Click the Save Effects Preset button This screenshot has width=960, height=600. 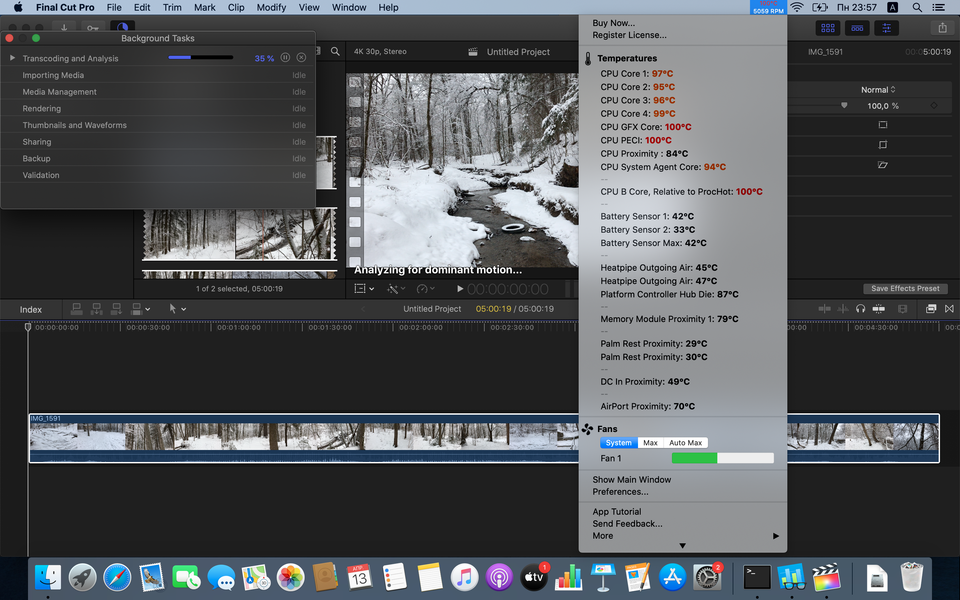905,289
